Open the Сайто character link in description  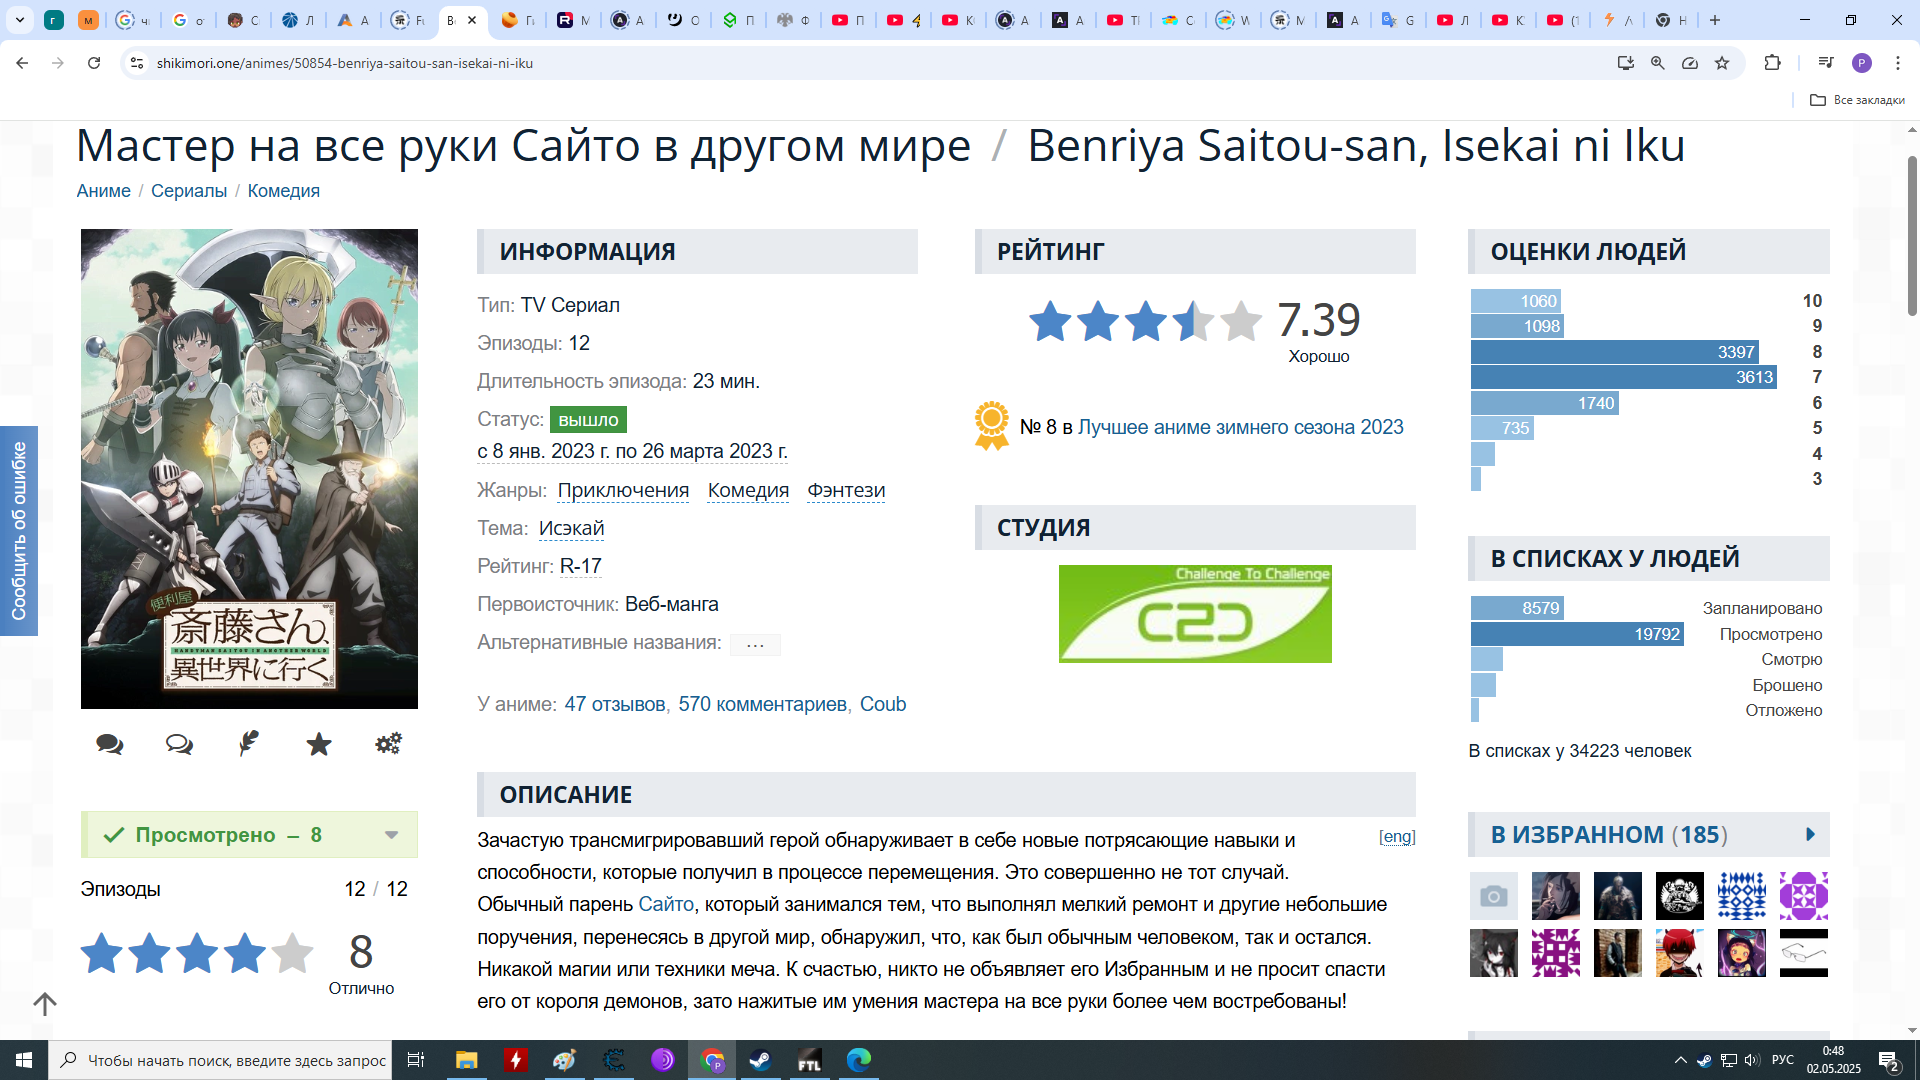(666, 904)
